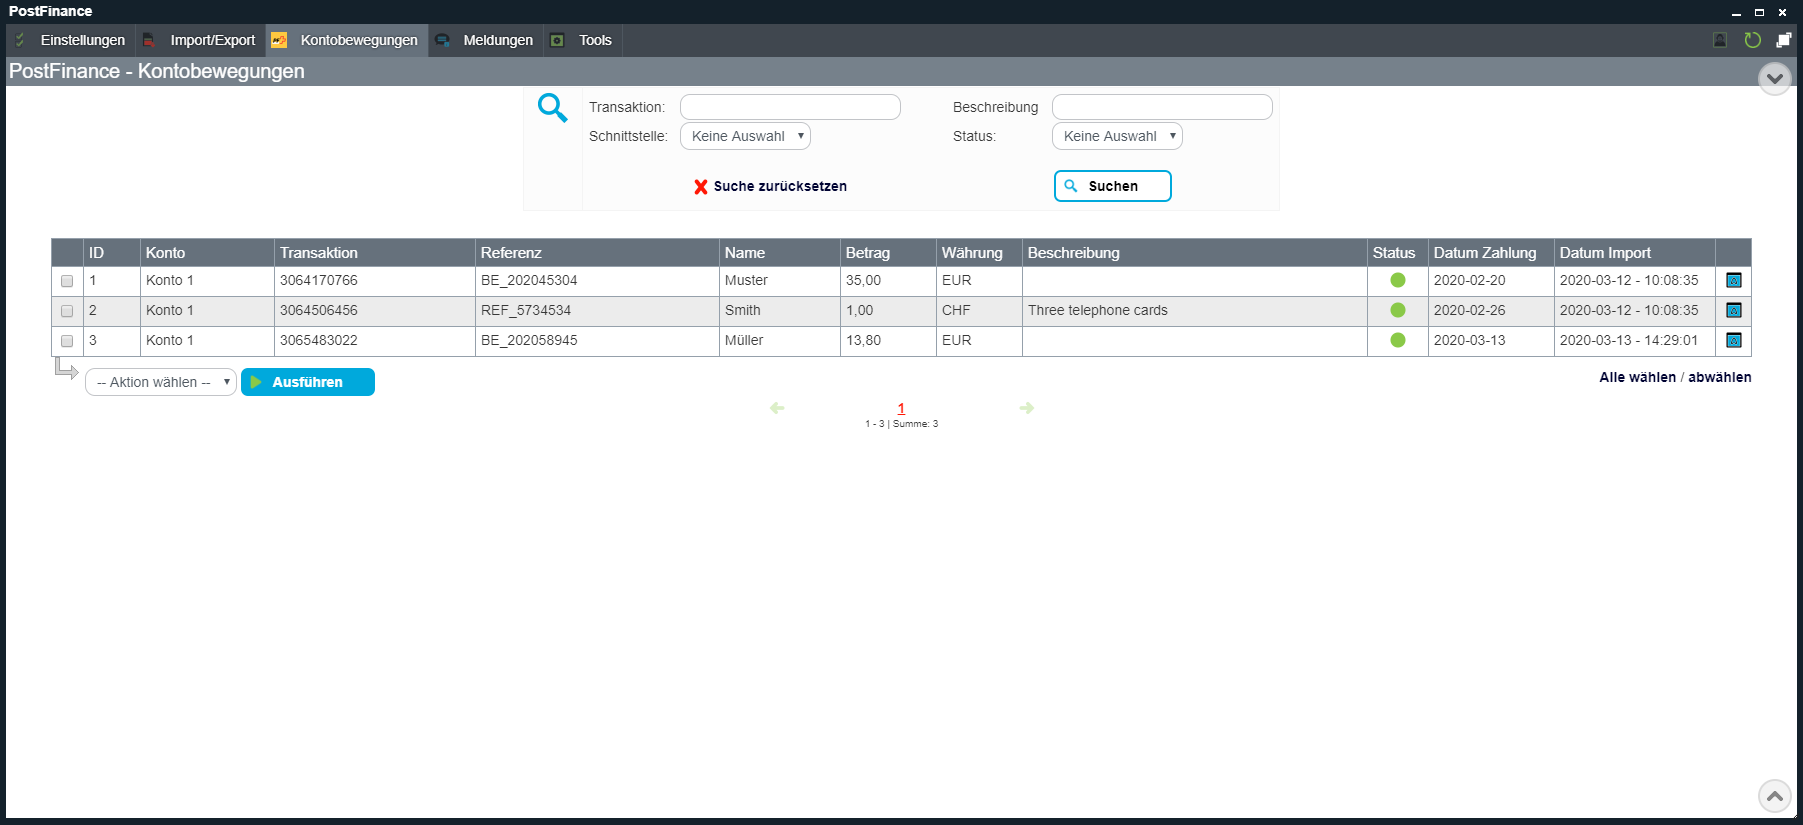The width and height of the screenshot is (1803, 825).
Task: Click the Datum Zahlung column header
Action: [x=1491, y=253]
